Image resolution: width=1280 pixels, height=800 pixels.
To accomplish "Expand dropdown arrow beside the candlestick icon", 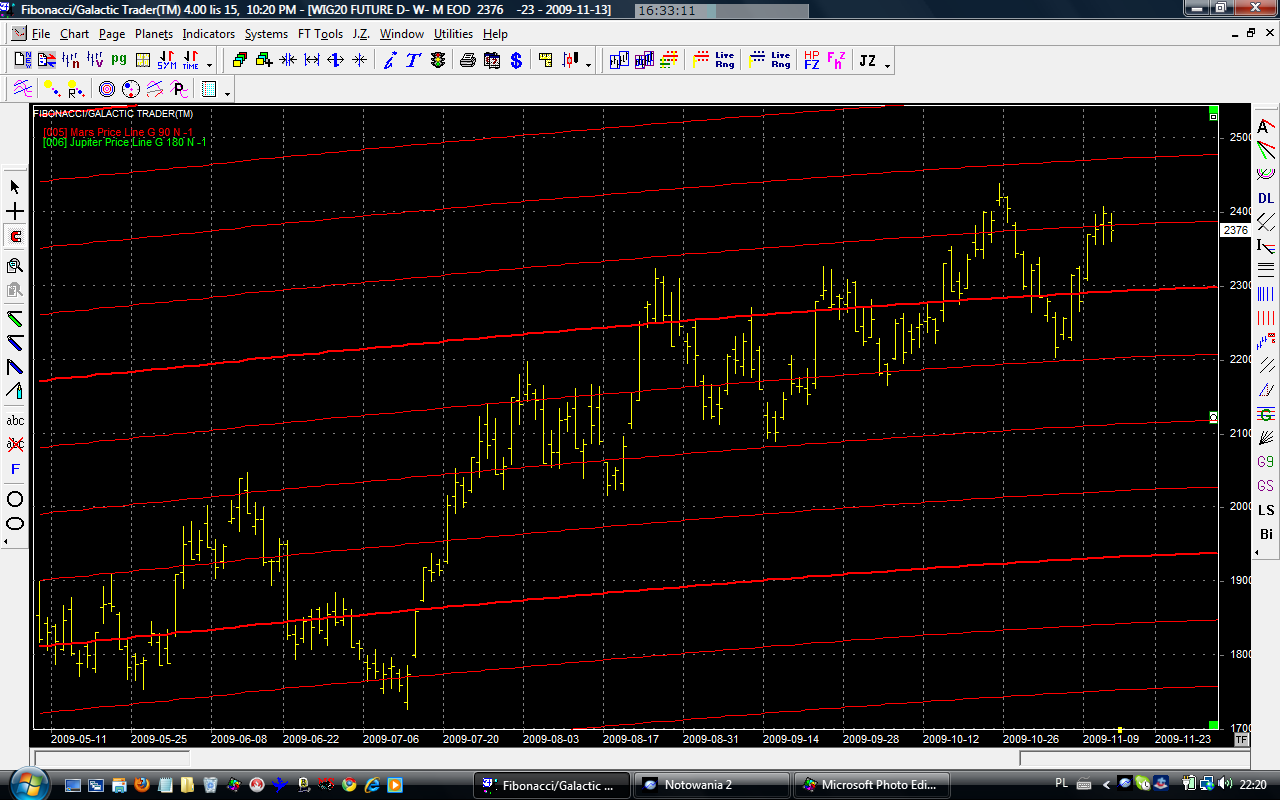I will [x=588, y=66].
